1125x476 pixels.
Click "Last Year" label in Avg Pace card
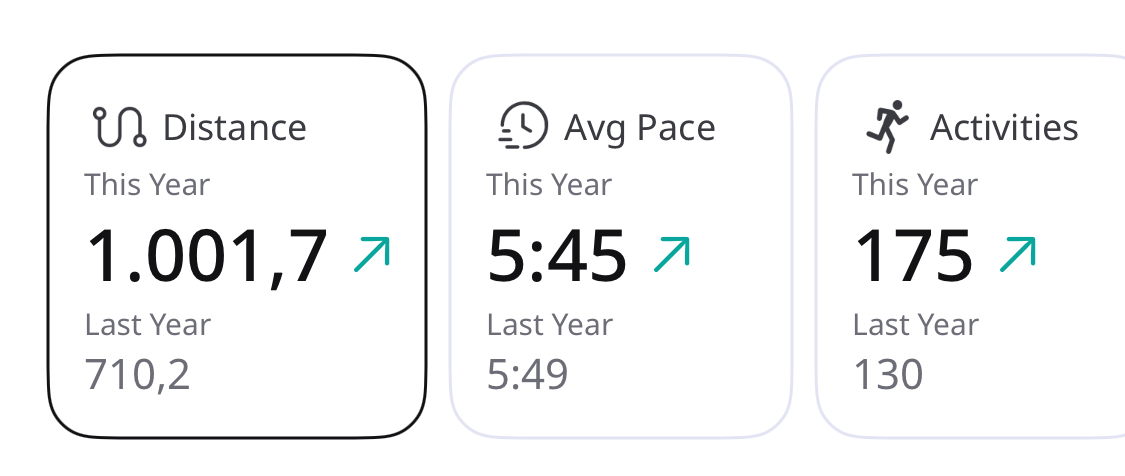tap(549, 325)
